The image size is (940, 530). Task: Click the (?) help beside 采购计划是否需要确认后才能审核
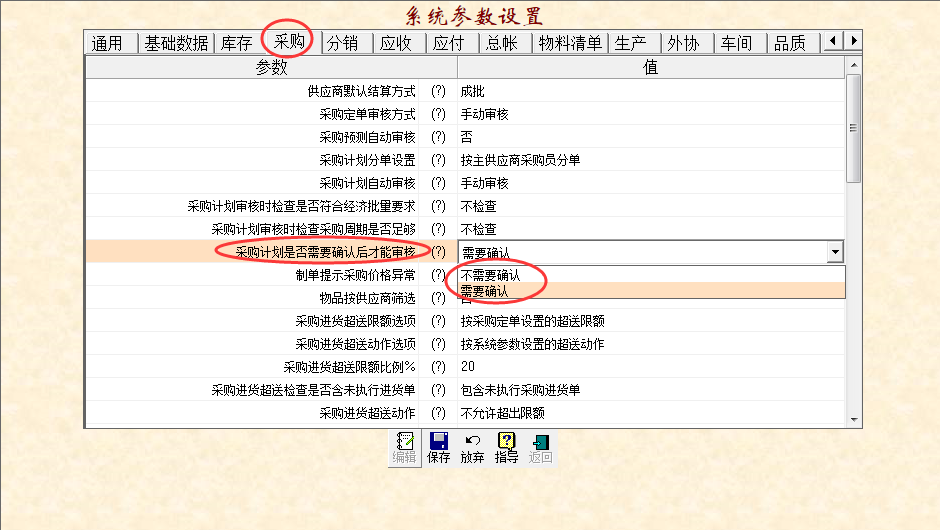438,252
